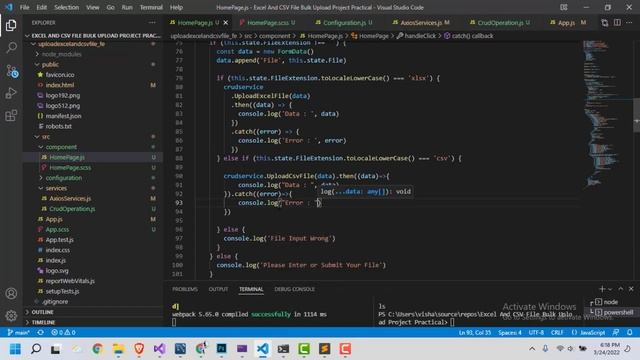Select node terminal instance
Screen dimensions: 640x360
tap(611, 302)
